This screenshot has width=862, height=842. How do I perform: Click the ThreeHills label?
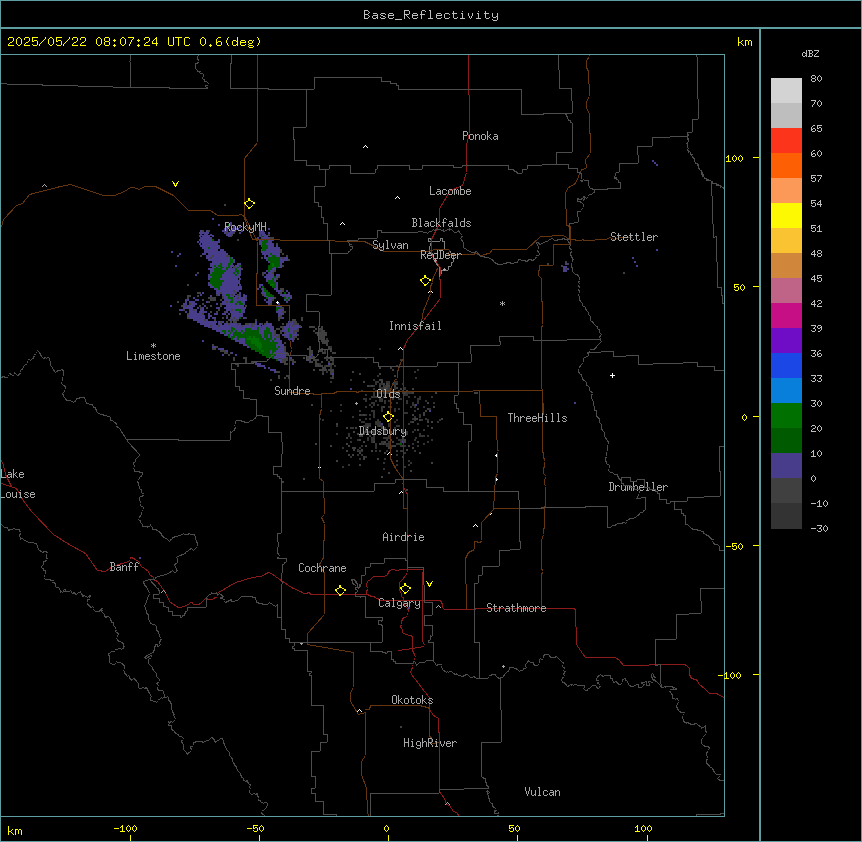pyautogui.click(x=537, y=418)
